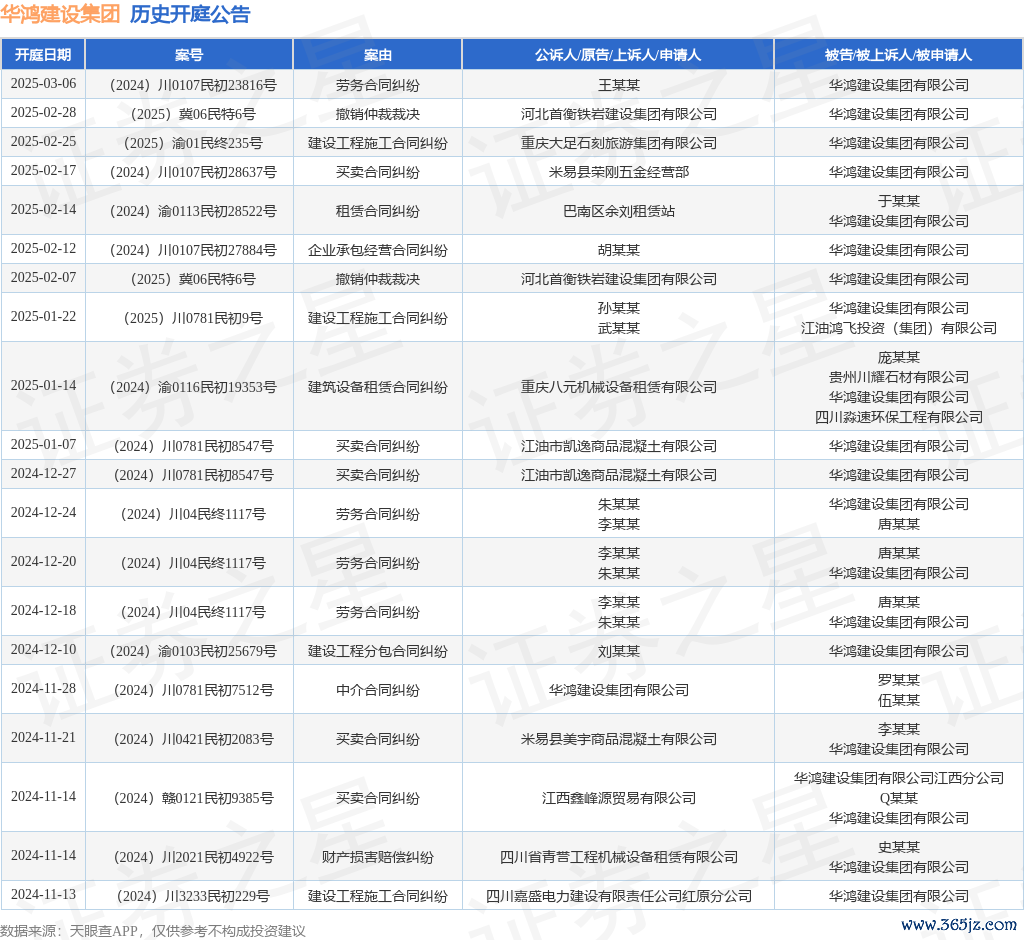The height and width of the screenshot is (940, 1024).
Task: Click the 华鸿建设集团 title text
Action: 60,14
